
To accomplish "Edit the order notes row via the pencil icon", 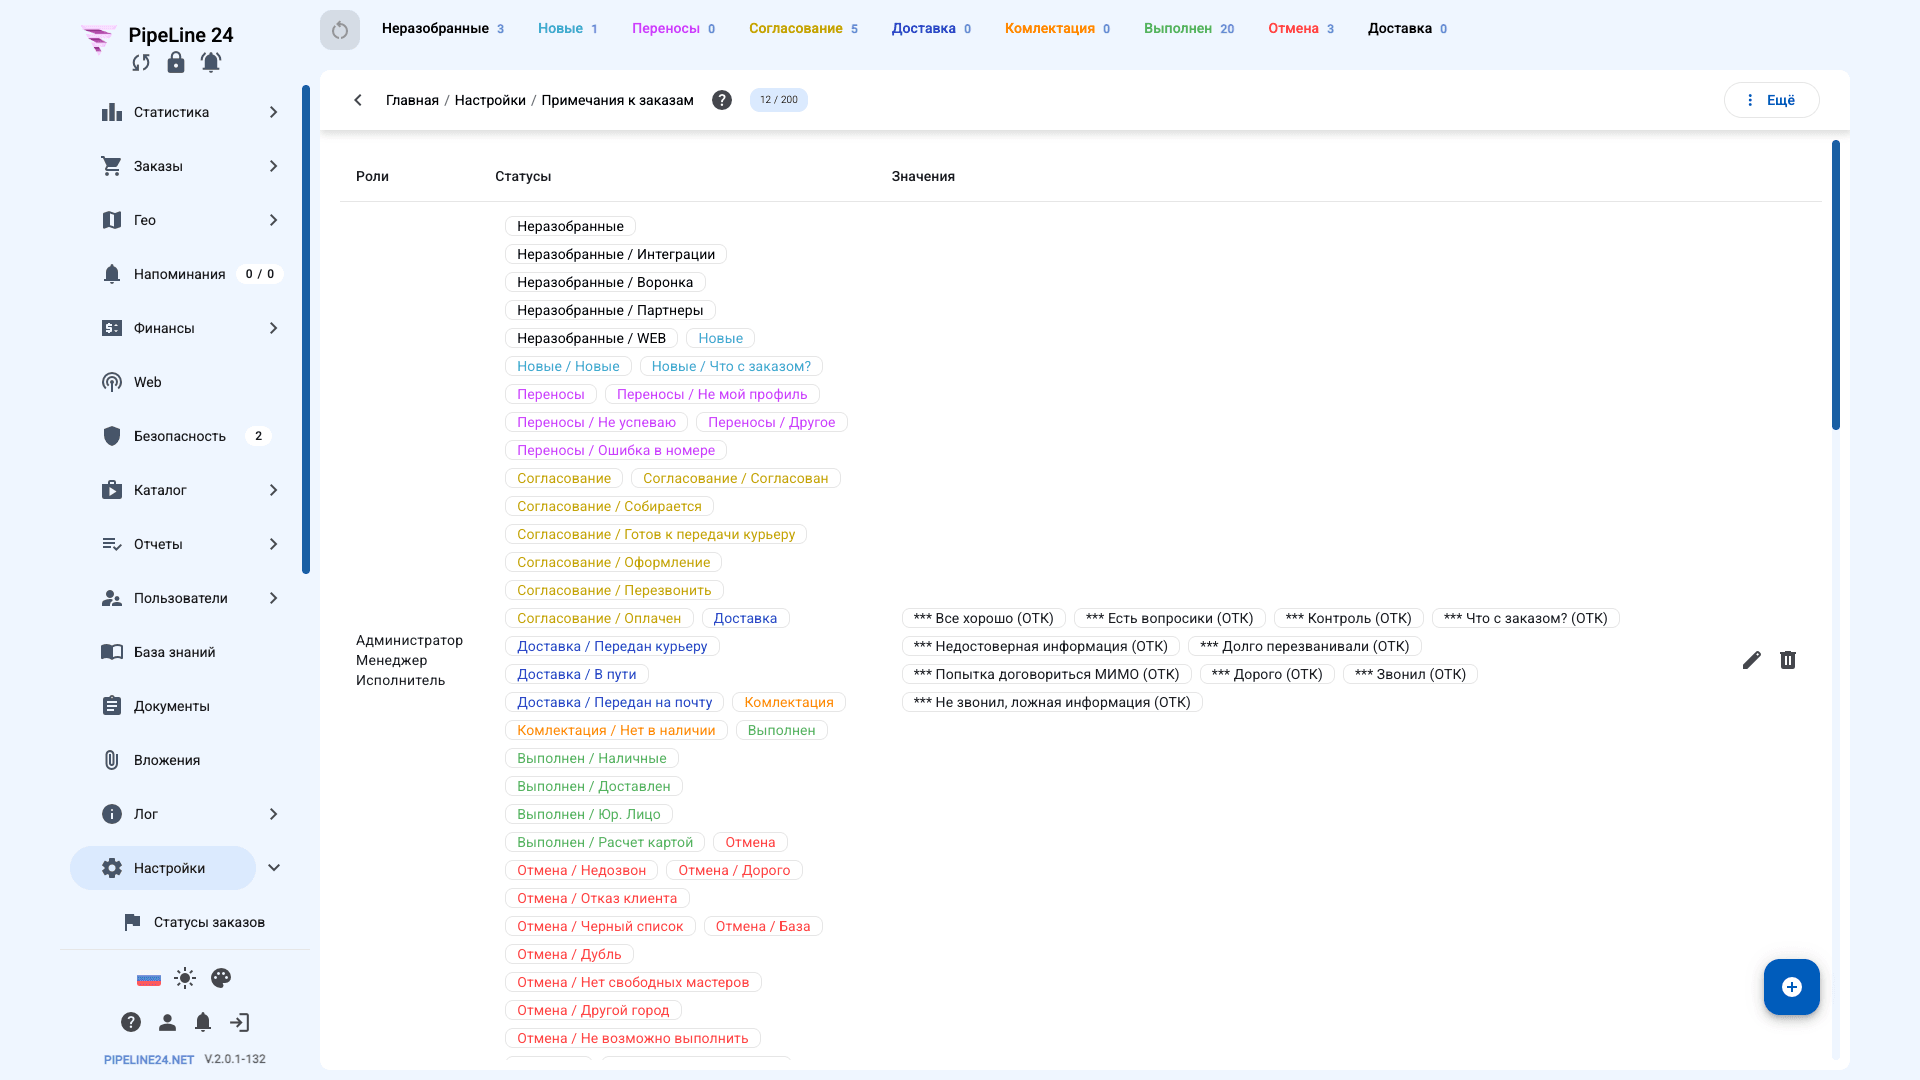I will [1752, 660].
